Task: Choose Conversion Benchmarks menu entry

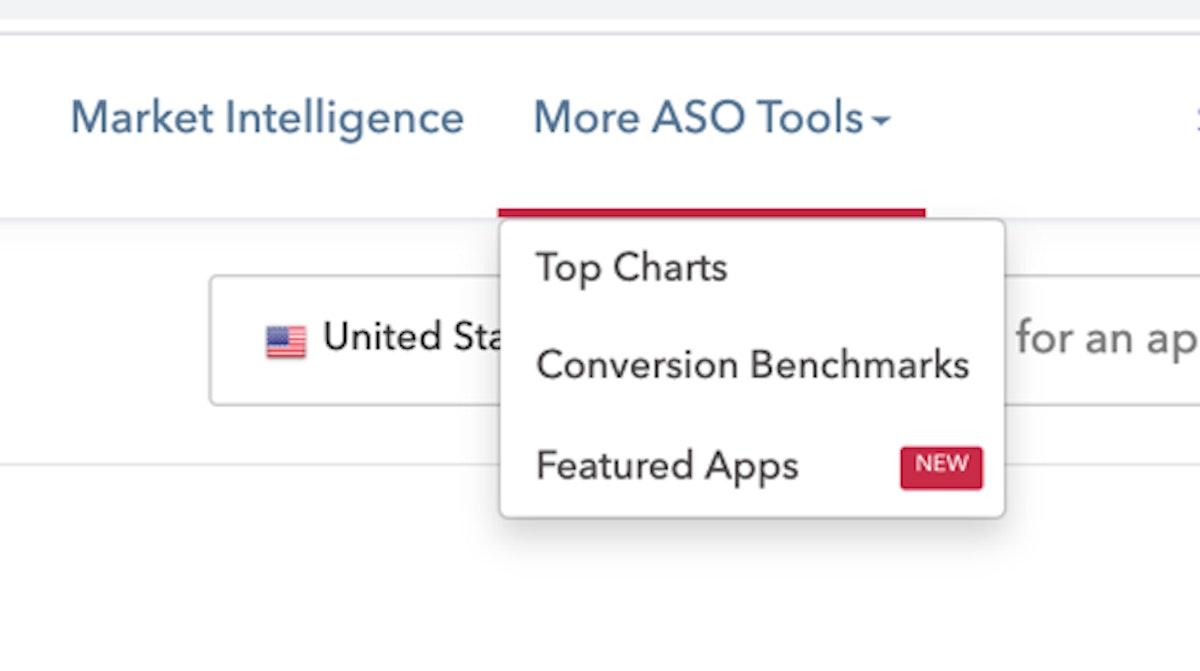Action: [x=752, y=365]
